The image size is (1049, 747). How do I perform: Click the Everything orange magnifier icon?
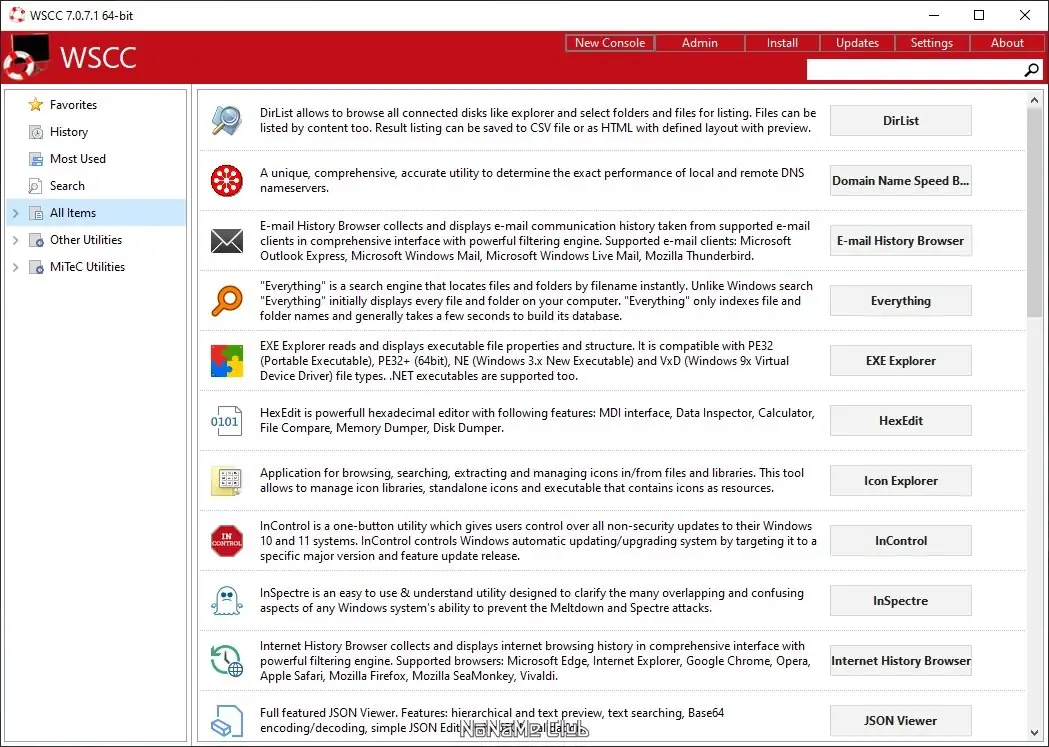coord(227,300)
